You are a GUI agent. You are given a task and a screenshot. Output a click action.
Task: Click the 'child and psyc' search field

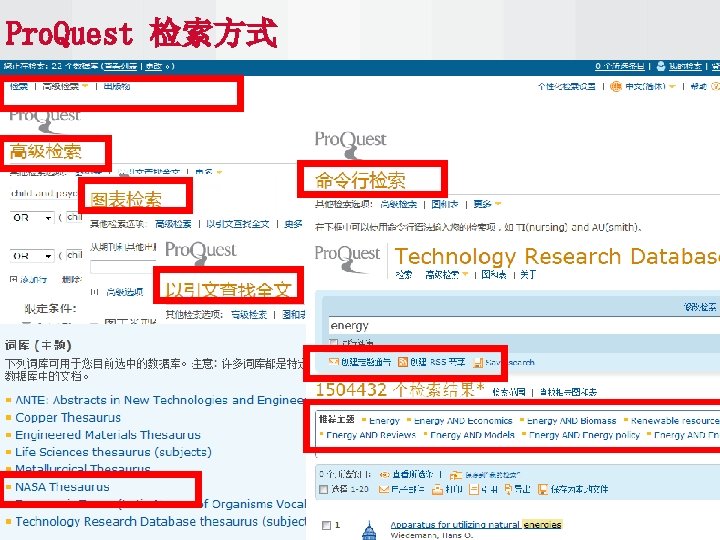click(44, 193)
